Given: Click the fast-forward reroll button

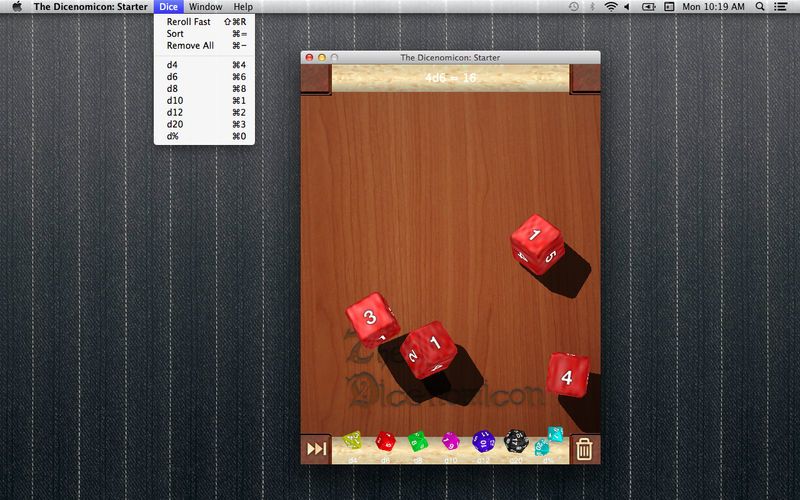Looking at the screenshot, I should (x=316, y=449).
